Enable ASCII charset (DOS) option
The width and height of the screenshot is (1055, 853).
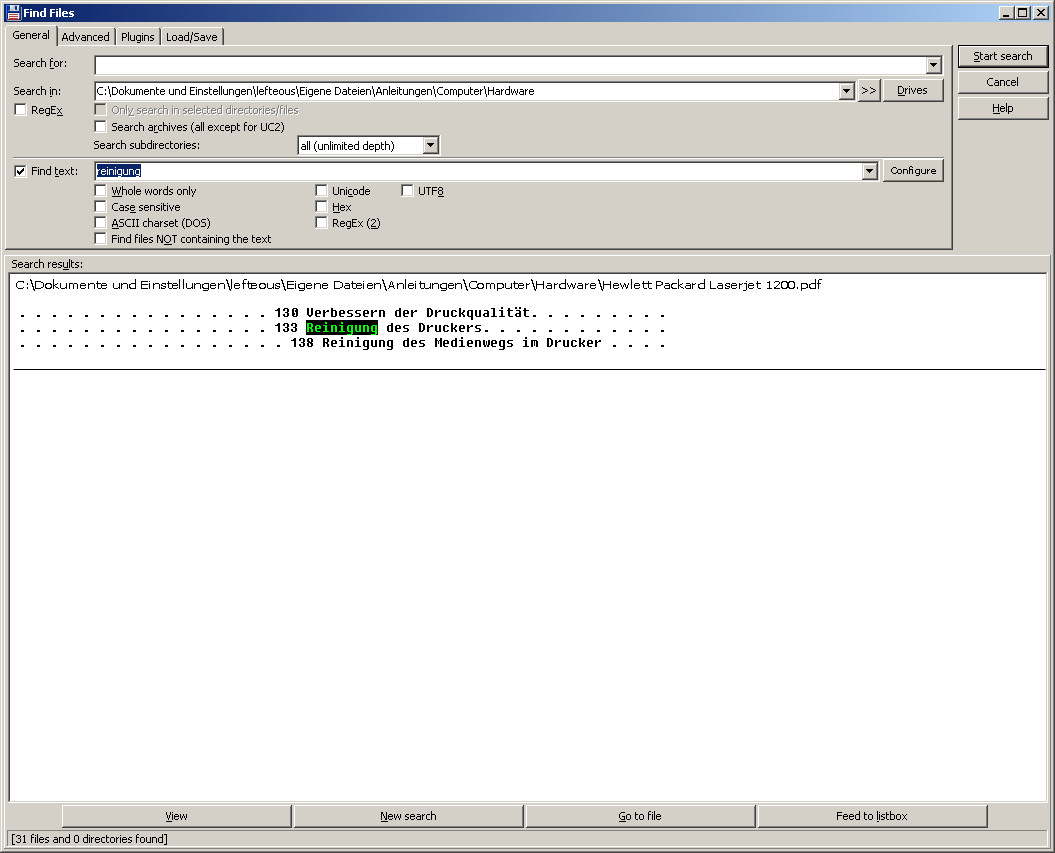pos(100,223)
